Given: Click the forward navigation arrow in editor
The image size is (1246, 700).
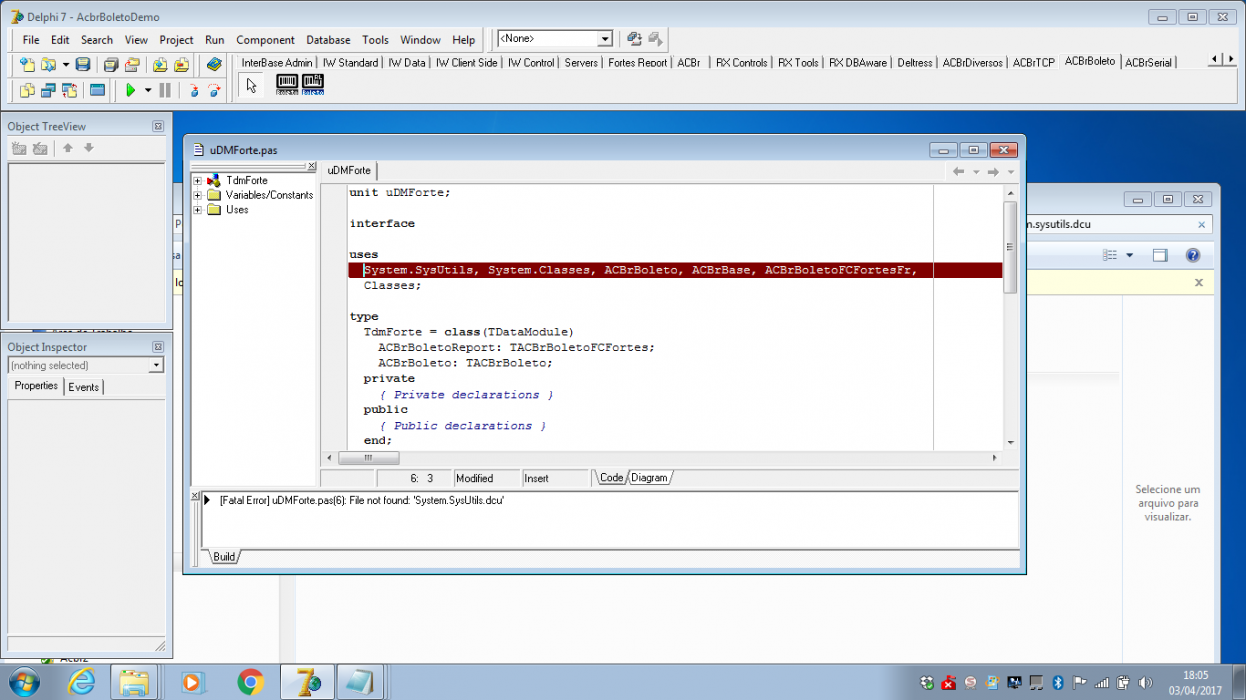Looking at the screenshot, I should pos(993,172).
